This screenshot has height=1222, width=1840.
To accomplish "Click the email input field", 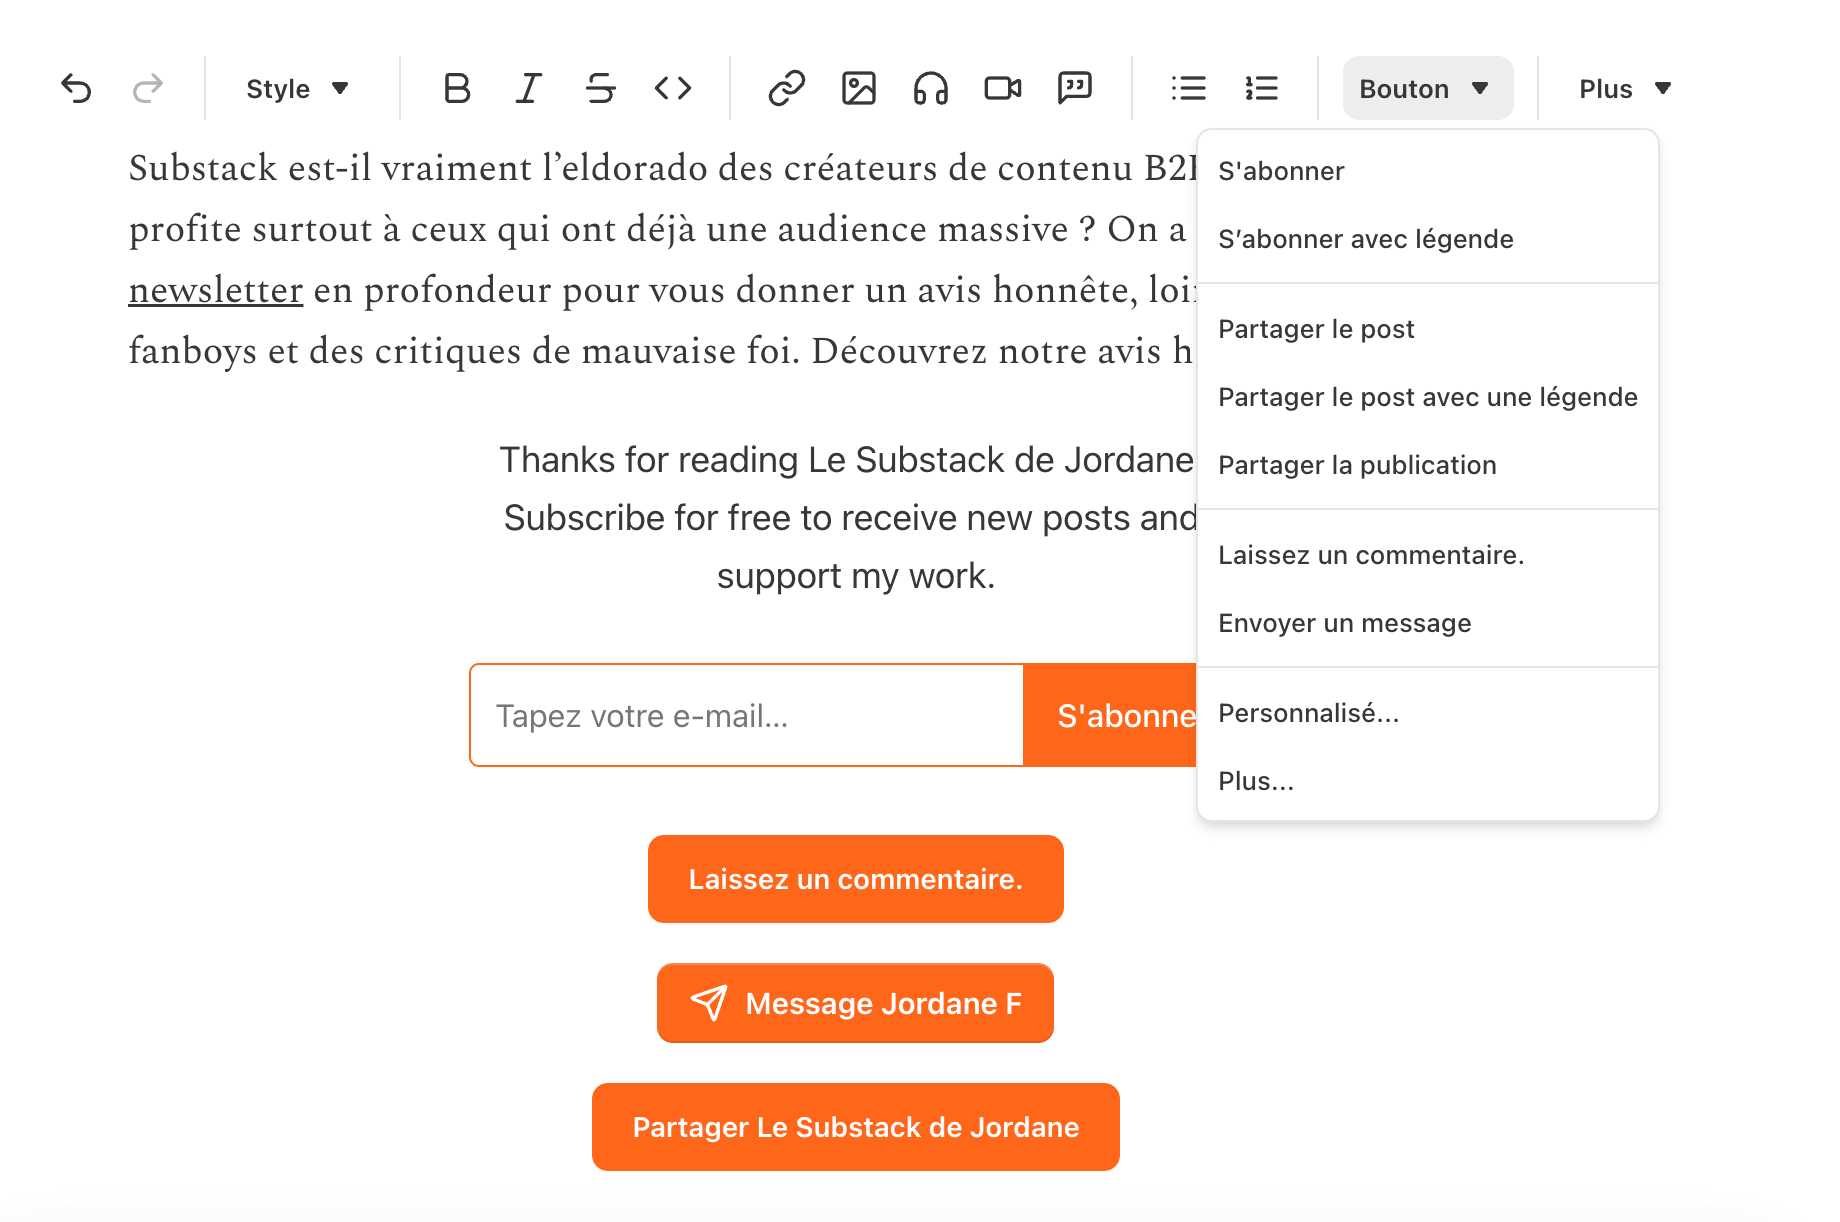I will (746, 716).
